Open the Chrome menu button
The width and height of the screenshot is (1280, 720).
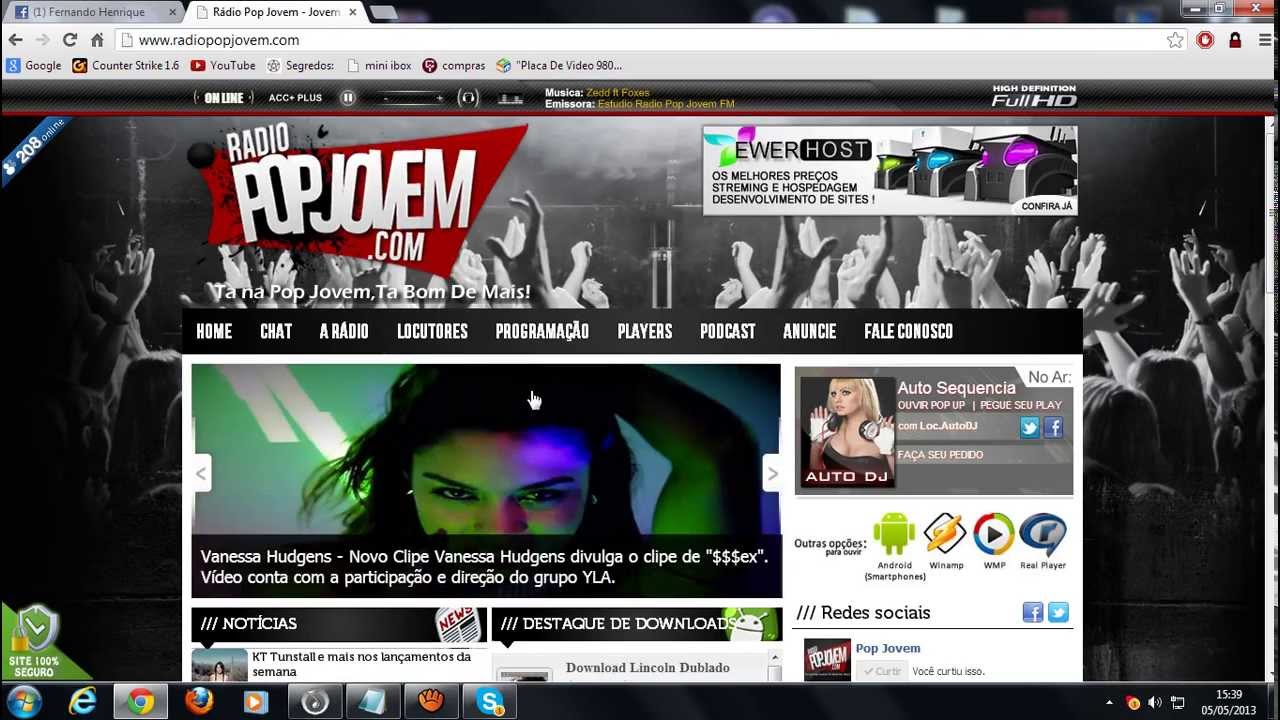(1264, 40)
